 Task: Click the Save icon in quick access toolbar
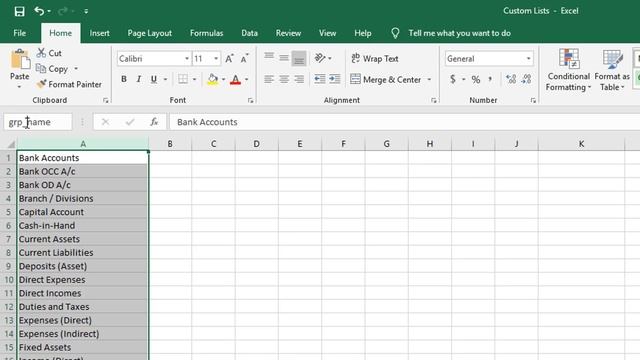19,11
